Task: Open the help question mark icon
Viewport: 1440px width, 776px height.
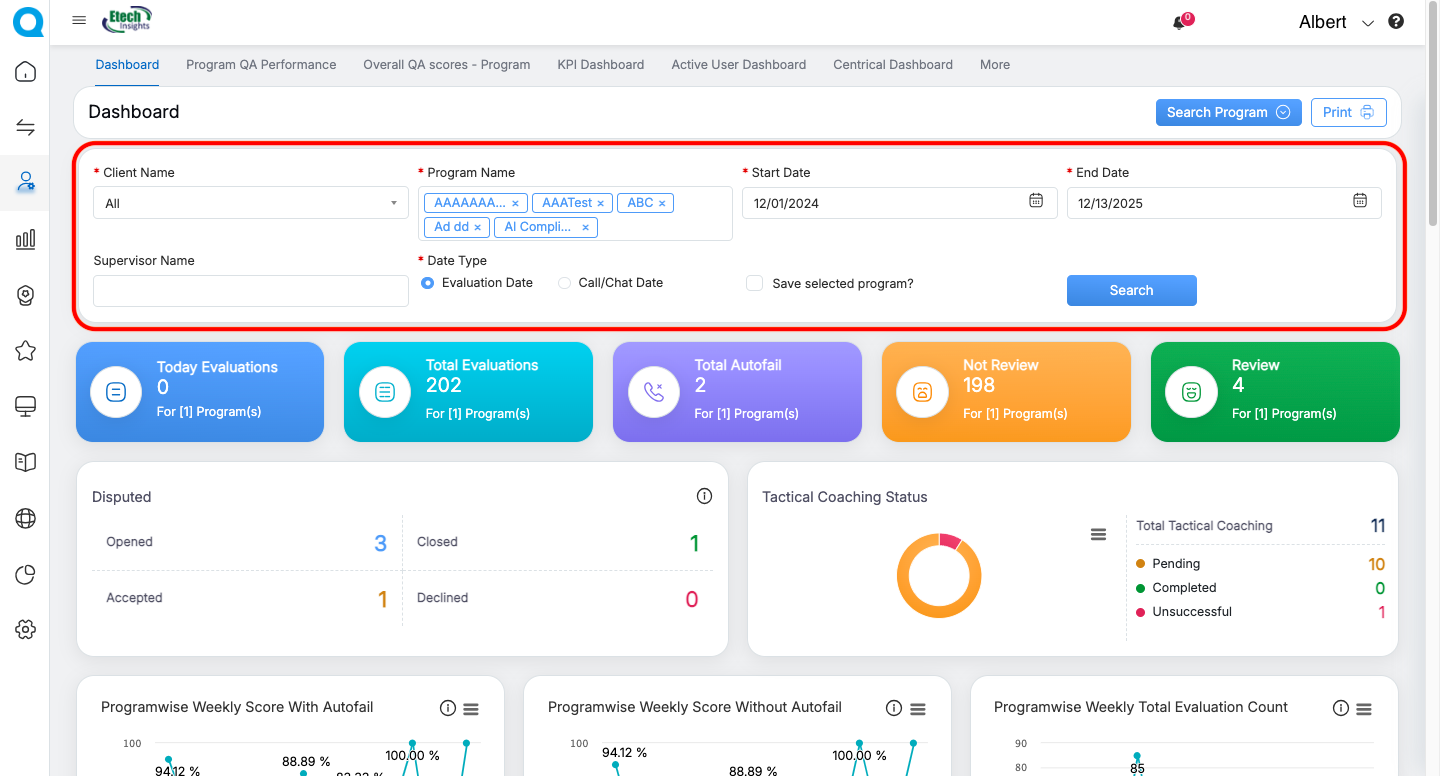Action: (1396, 22)
